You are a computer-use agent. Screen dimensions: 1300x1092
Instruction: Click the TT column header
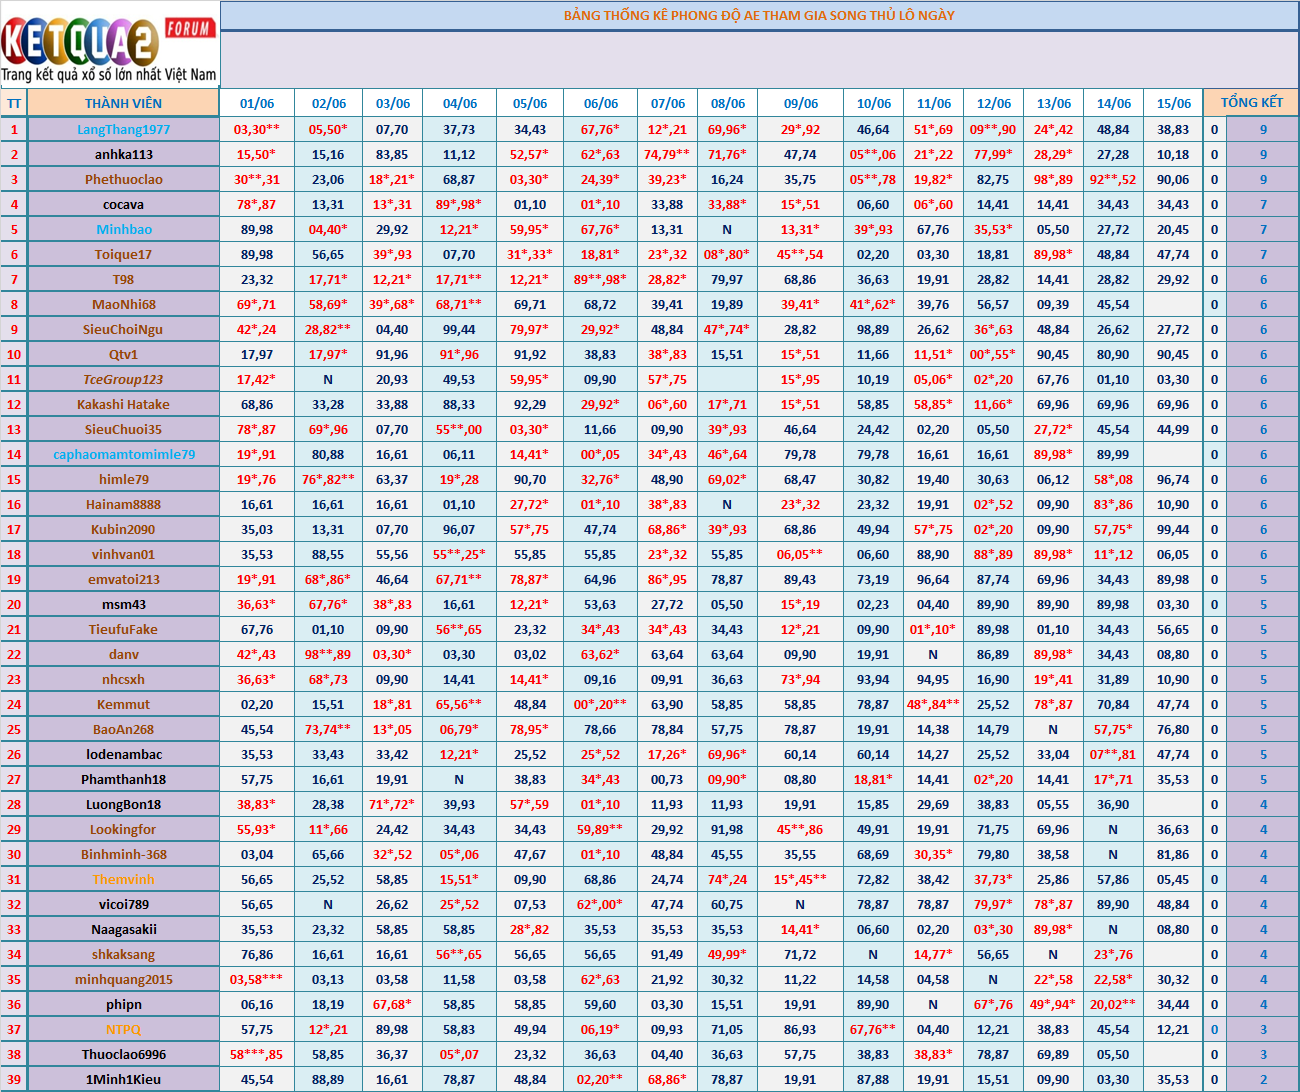pos(14,103)
